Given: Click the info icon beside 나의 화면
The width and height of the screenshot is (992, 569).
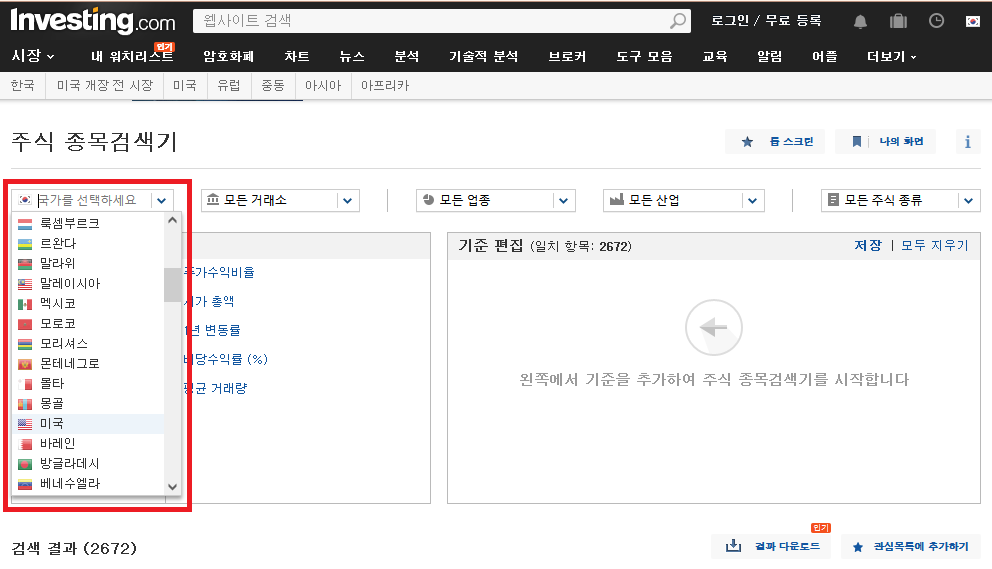Looking at the screenshot, I should click(967, 141).
